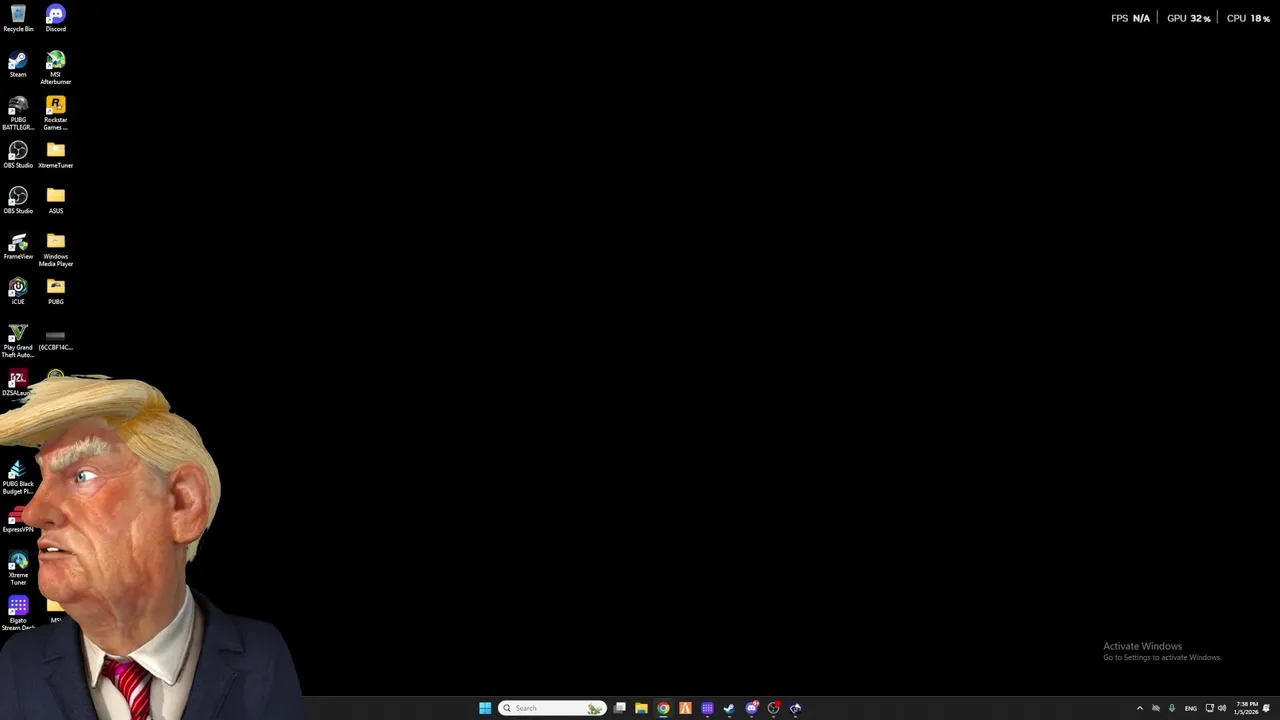
Task: Select the ASUS folder on the desktop
Action: tap(56, 200)
